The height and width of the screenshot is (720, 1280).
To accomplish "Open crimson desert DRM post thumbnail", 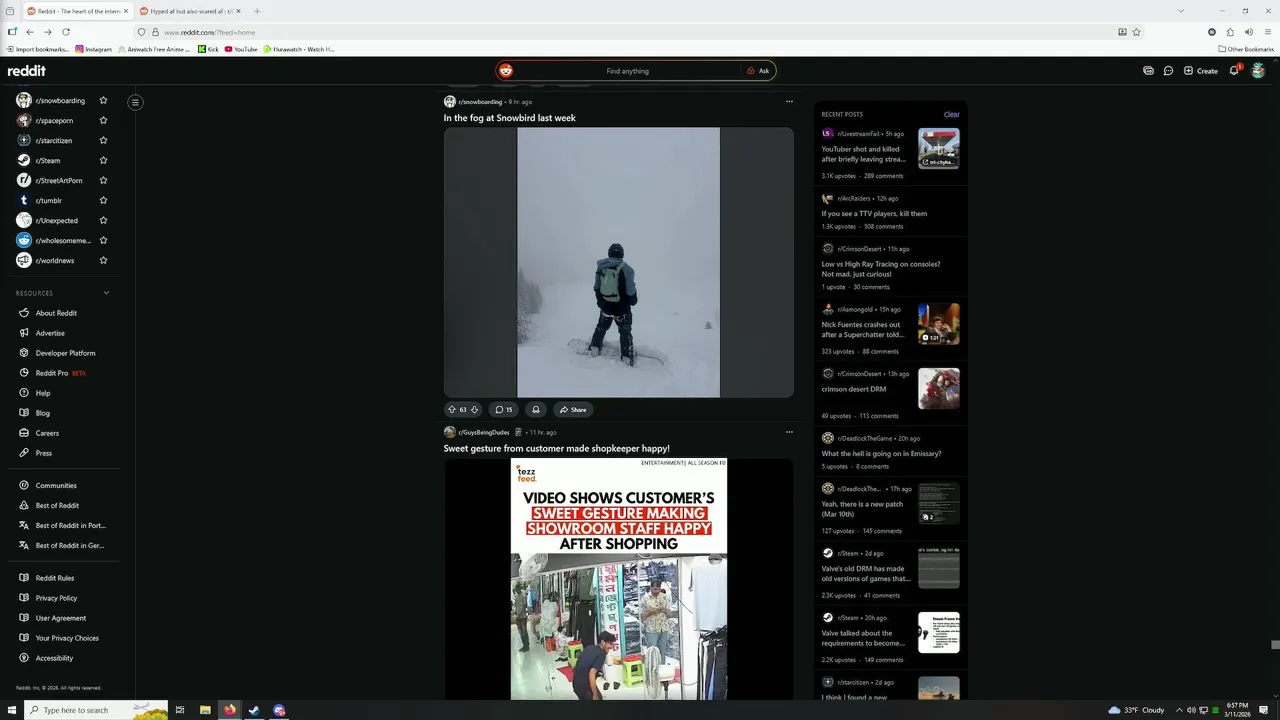I will 939,388.
